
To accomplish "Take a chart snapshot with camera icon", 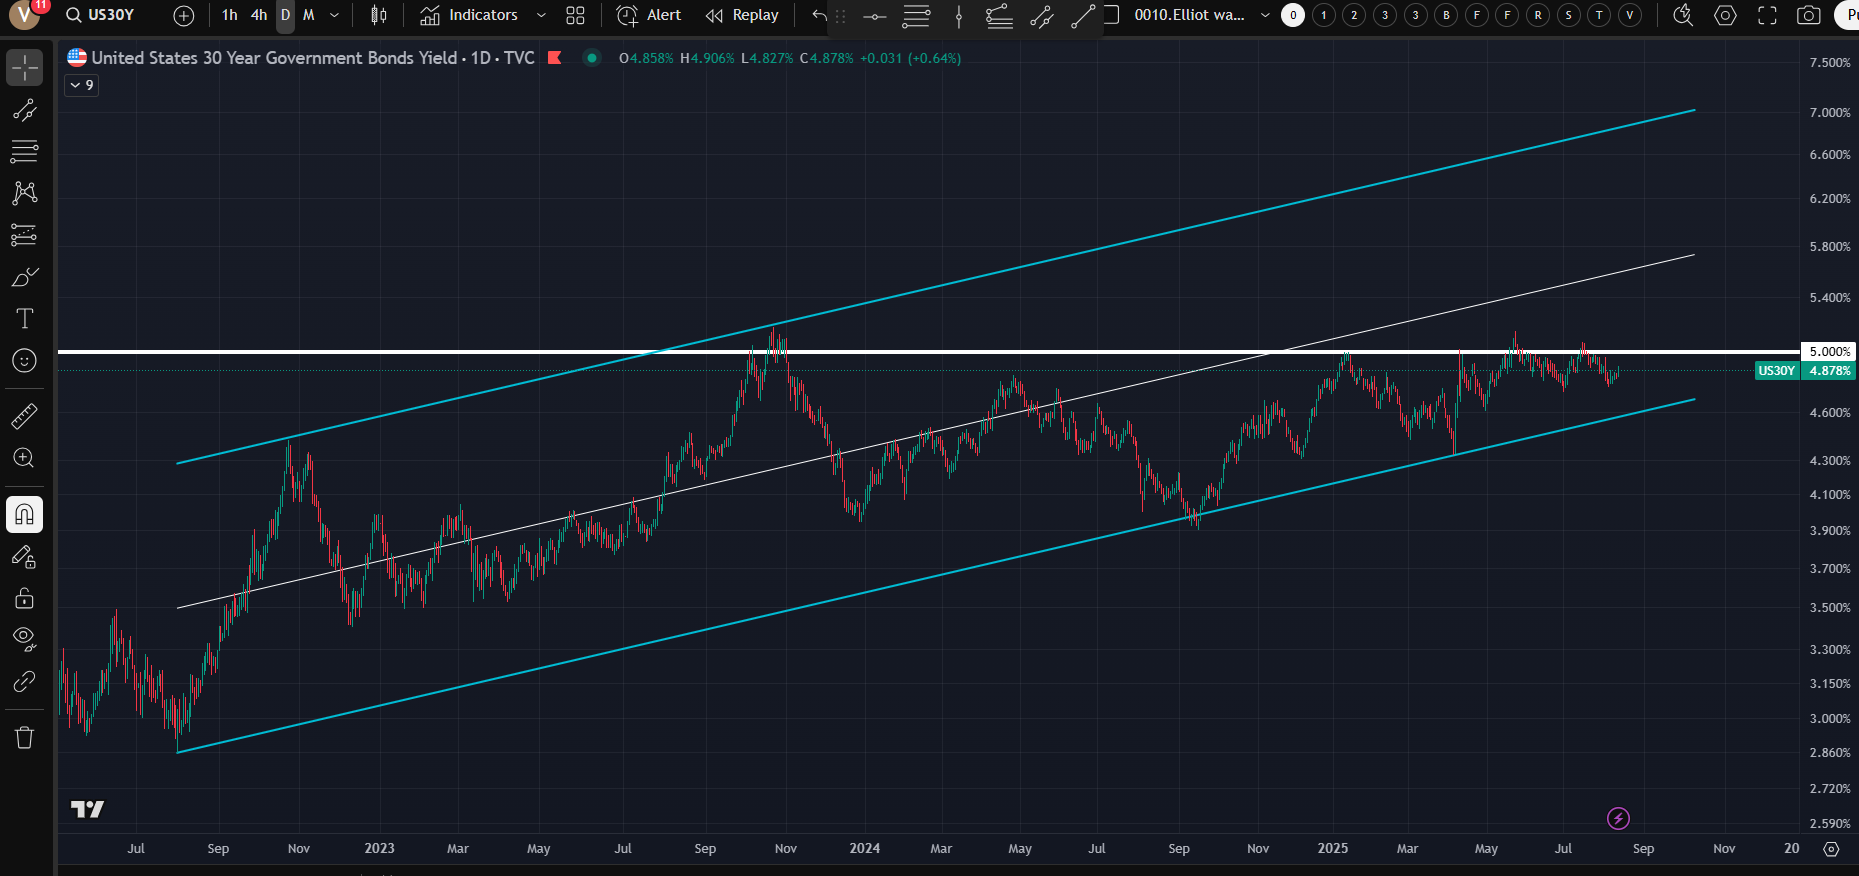I will tap(1808, 15).
